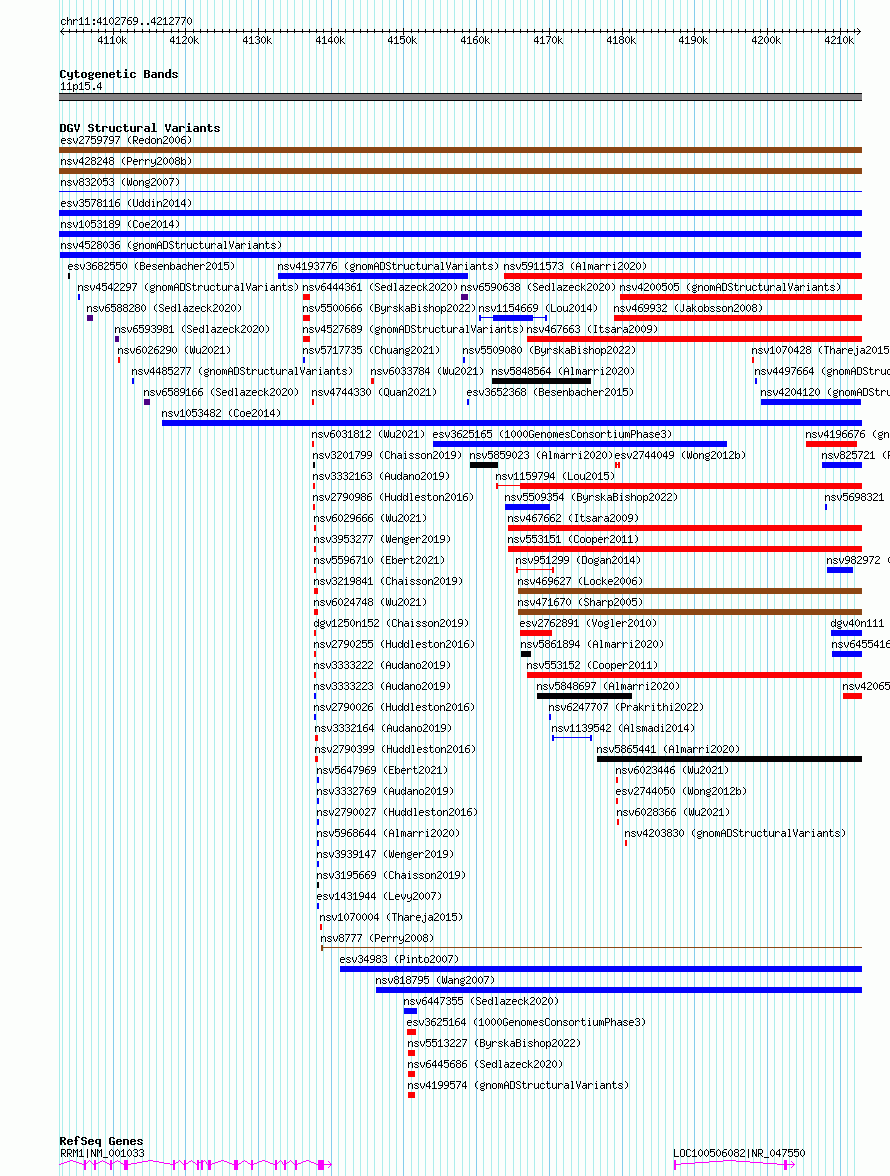Click nsv5859023 (Almarri2020) black bar
Viewport: 890px width, 1176px height.
point(484,465)
